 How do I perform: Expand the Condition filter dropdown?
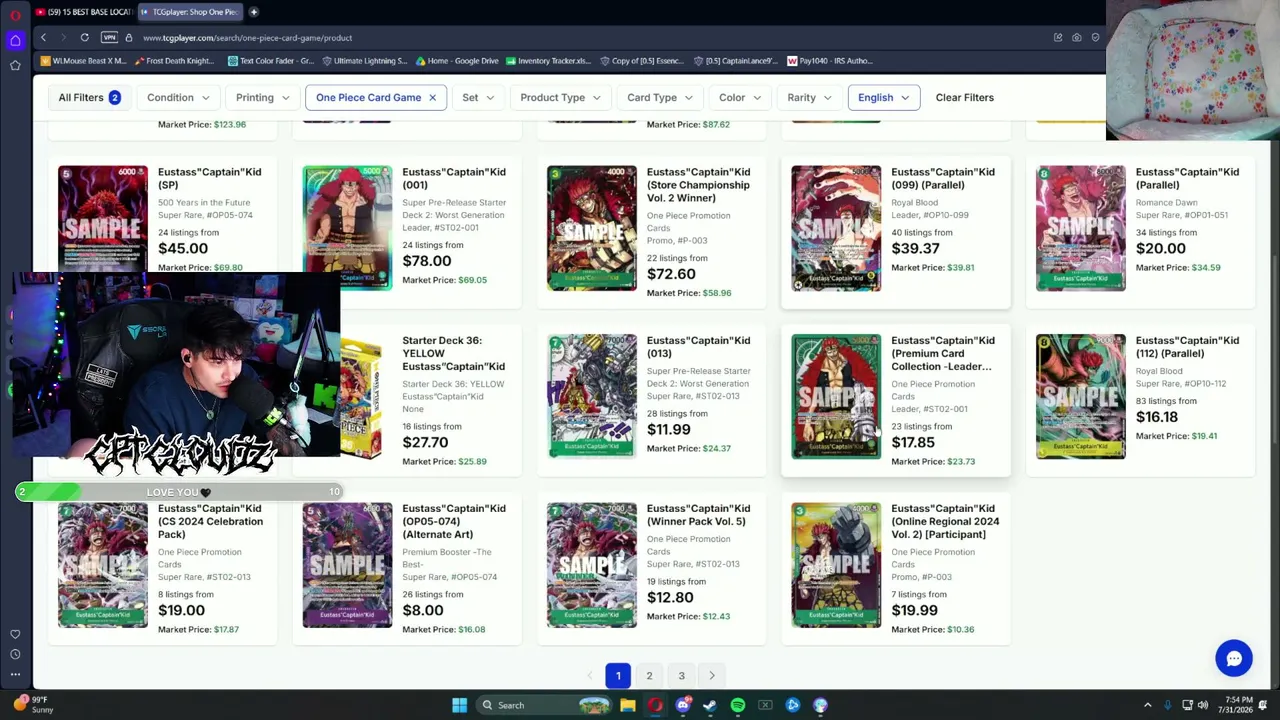[179, 98]
